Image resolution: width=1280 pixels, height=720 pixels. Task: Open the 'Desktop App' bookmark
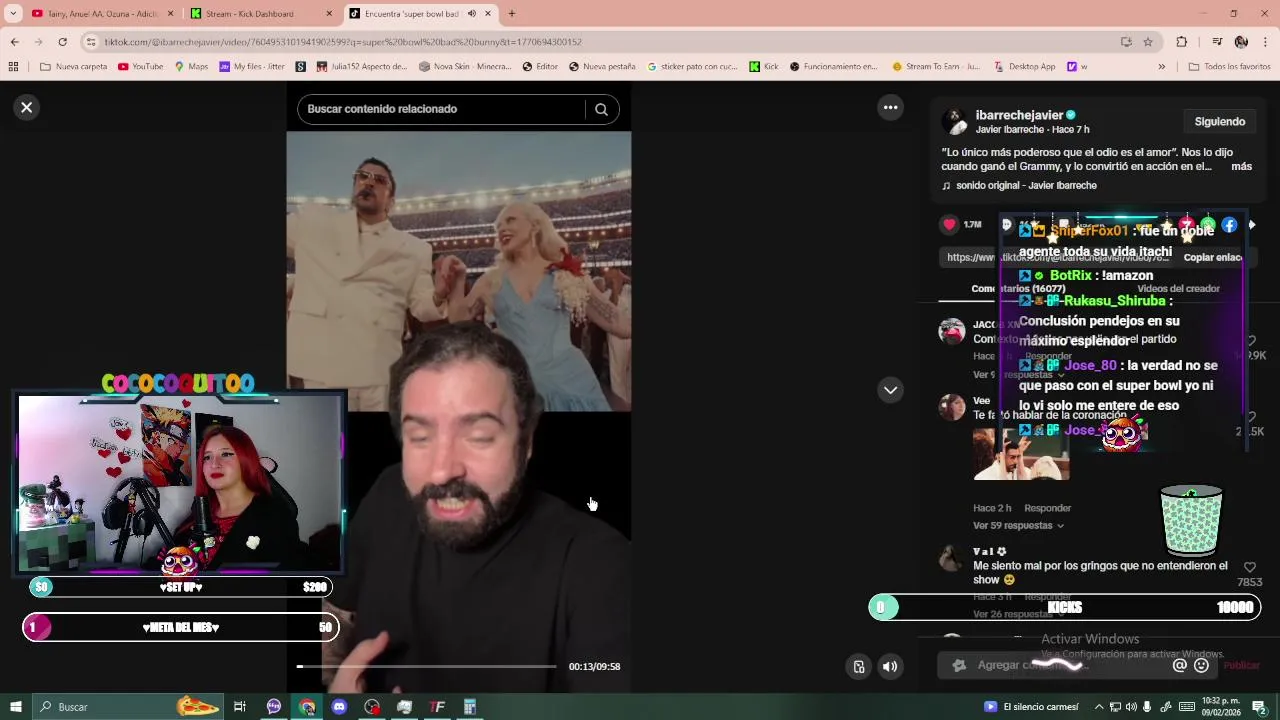[x=1025, y=67]
